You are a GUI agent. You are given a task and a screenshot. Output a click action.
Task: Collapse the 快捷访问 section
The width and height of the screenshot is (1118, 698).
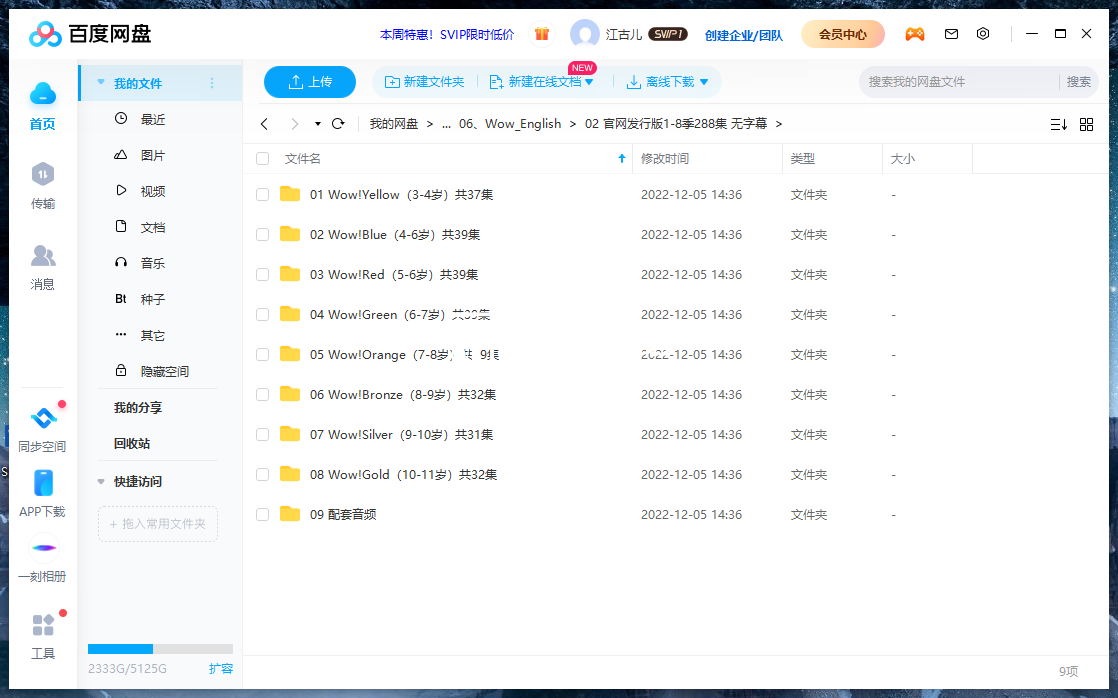tap(100, 481)
